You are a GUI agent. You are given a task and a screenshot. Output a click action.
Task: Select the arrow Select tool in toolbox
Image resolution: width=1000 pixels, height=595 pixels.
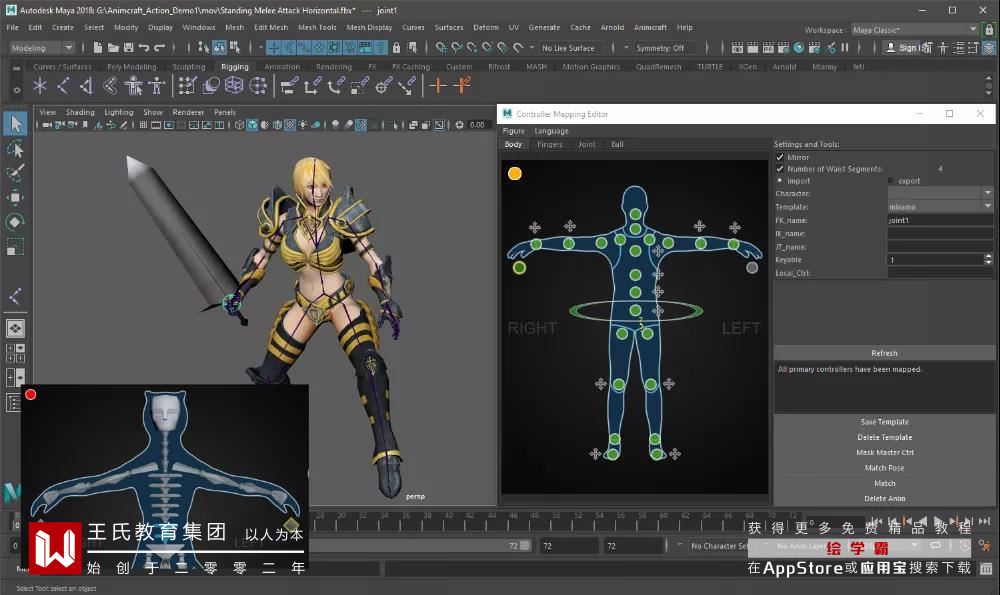[15, 123]
